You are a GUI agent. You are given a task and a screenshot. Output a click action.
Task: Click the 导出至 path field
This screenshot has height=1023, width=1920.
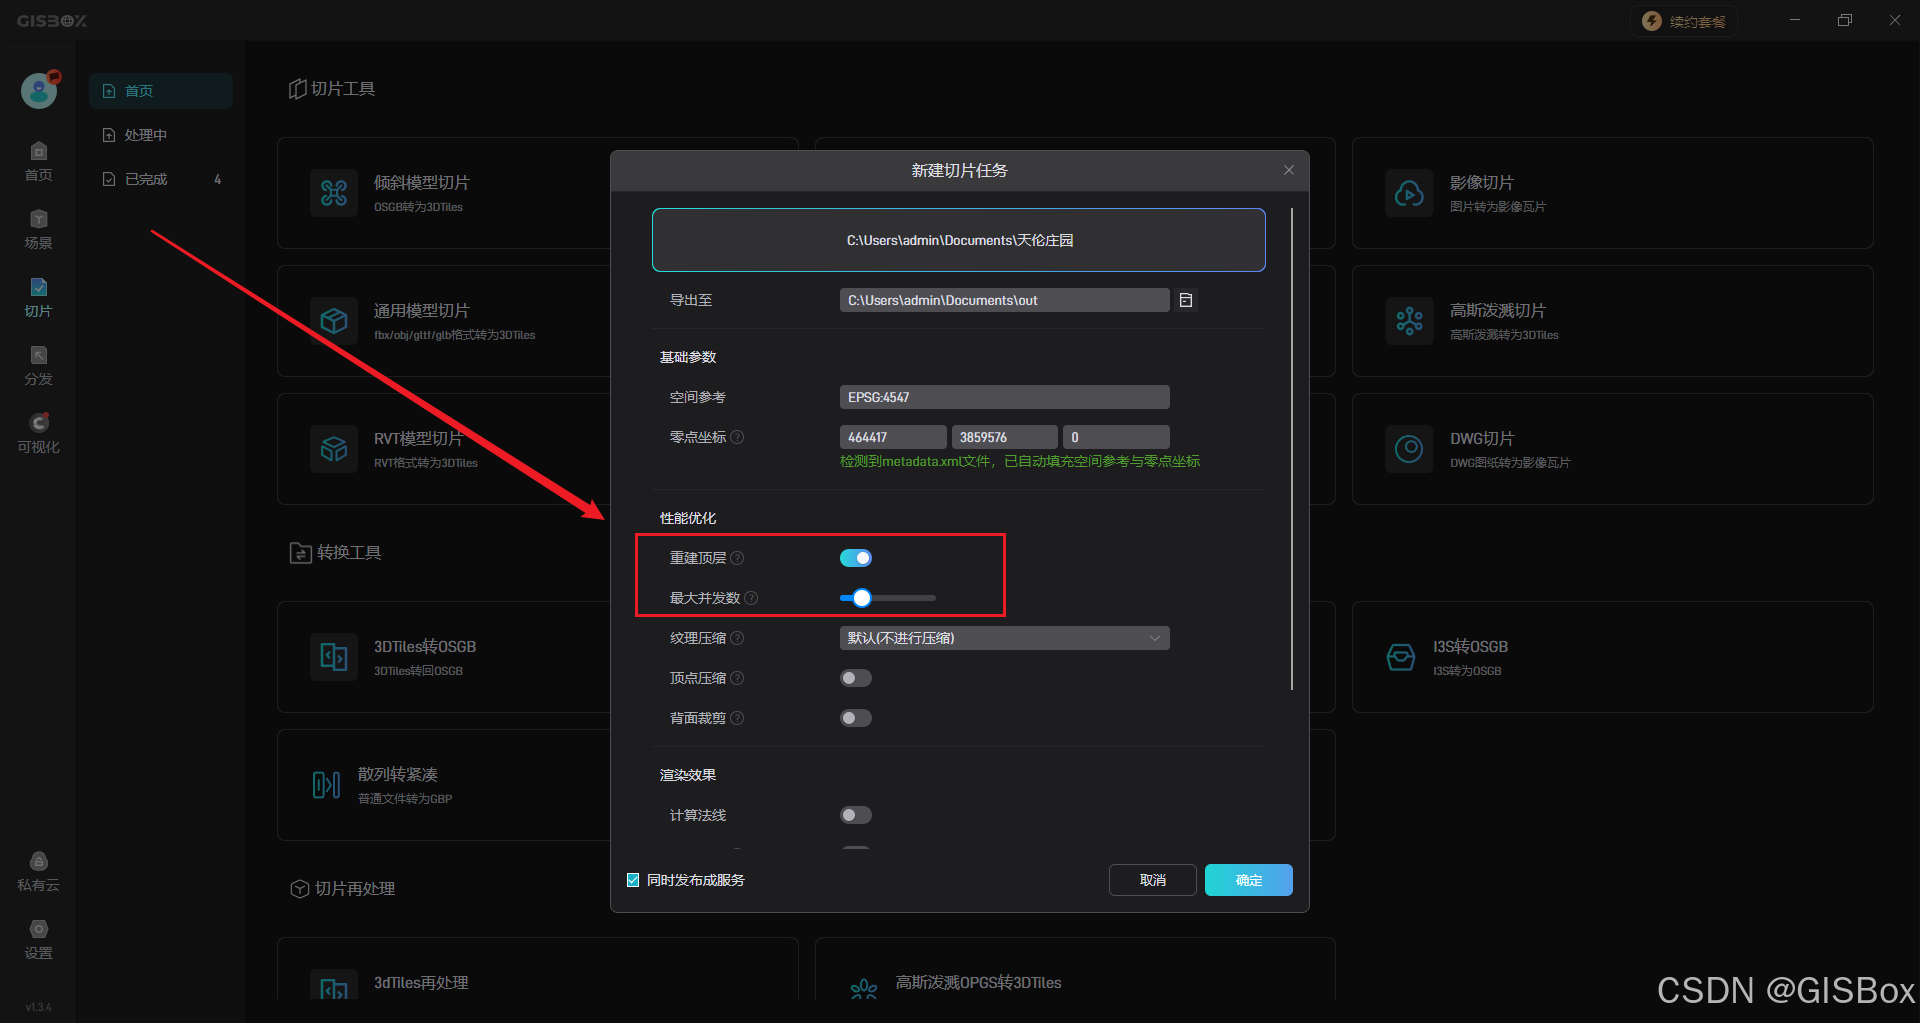coord(1004,300)
